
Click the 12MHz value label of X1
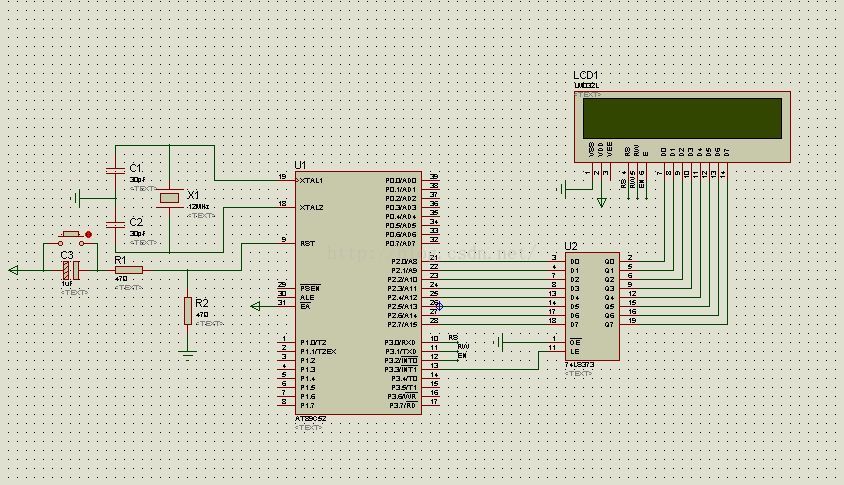point(198,207)
